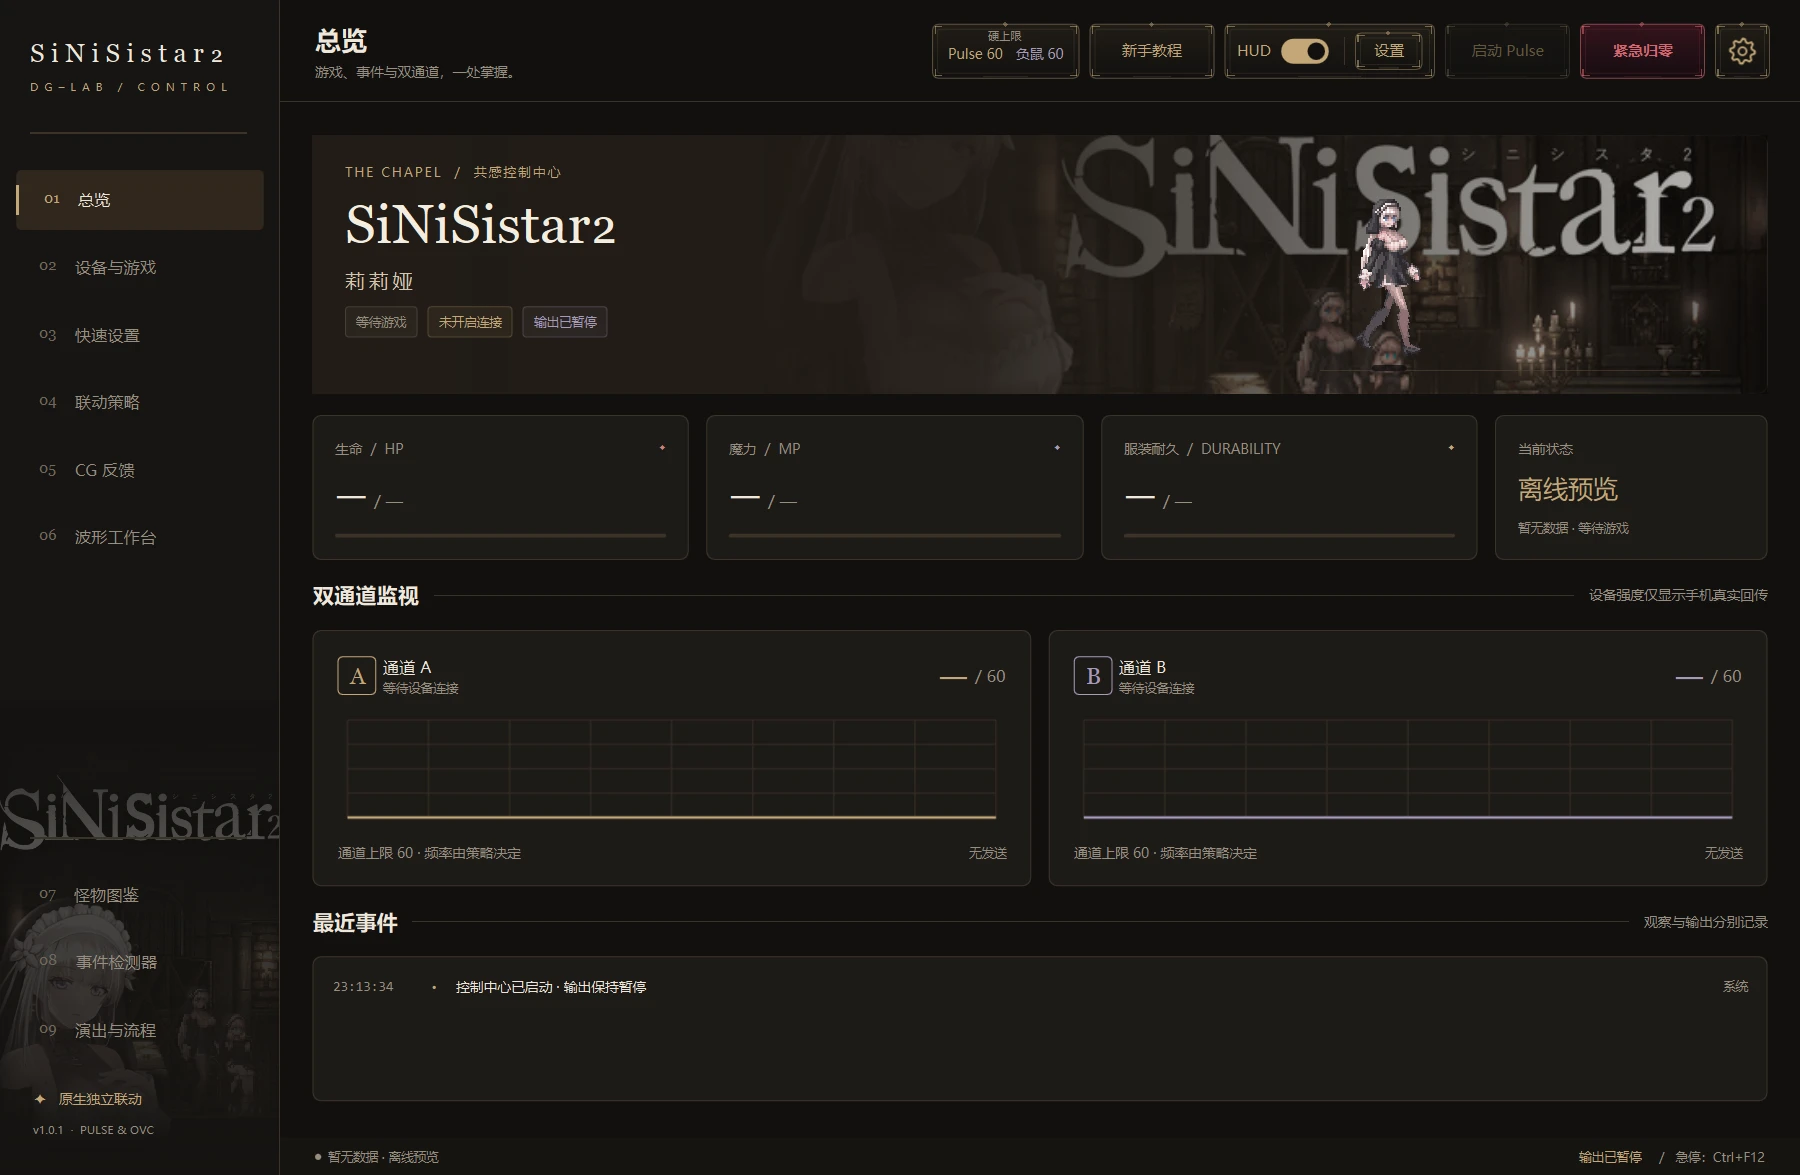Click the Channel B letter badge
Image resolution: width=1800 pixels, height=1175 pixels.
click(1093, 676)
